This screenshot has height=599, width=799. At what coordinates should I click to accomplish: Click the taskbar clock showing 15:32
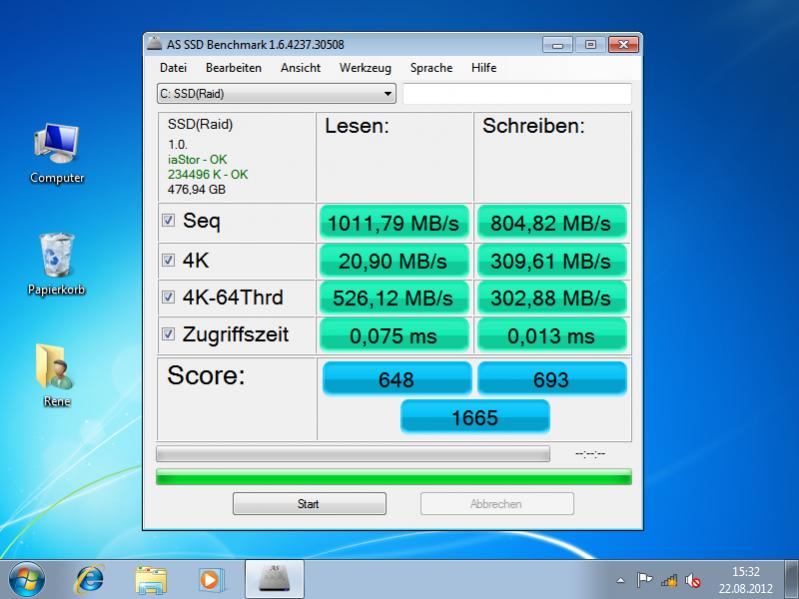(745, 580)
